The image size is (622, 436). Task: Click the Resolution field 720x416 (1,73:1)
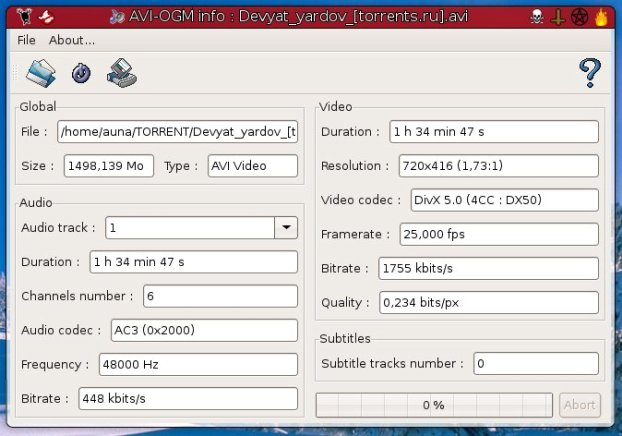pos(499,166)
